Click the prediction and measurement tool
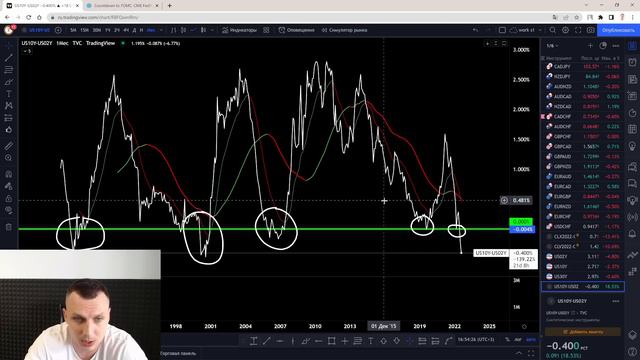The height and width of the screenshot is (360, 640). coord(9,118)
